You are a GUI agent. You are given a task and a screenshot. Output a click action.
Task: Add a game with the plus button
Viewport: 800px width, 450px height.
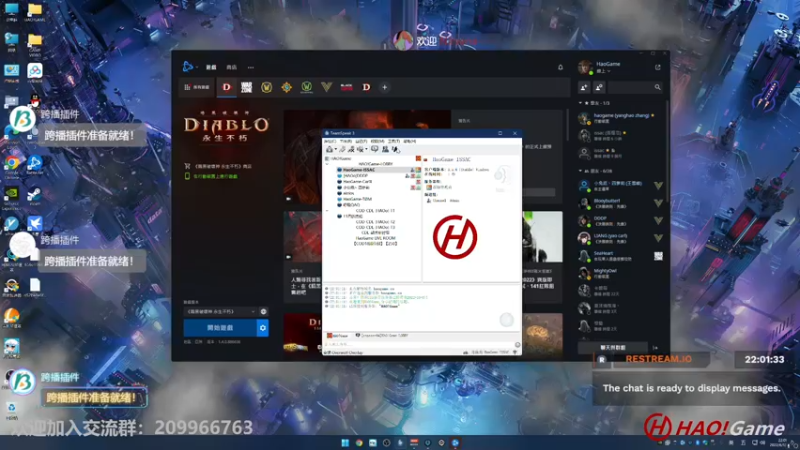[x=385, y=87]
